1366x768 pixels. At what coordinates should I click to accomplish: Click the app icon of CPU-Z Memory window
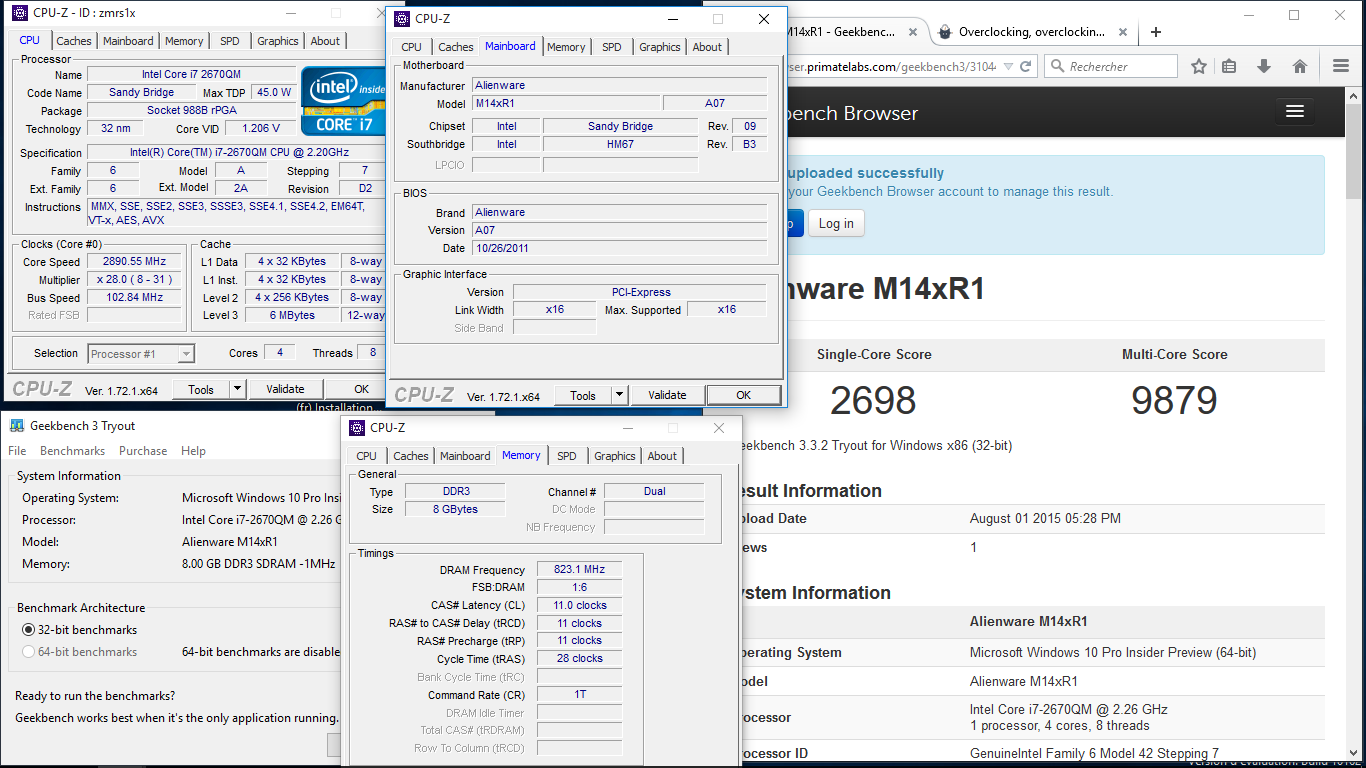click(357, 428)
